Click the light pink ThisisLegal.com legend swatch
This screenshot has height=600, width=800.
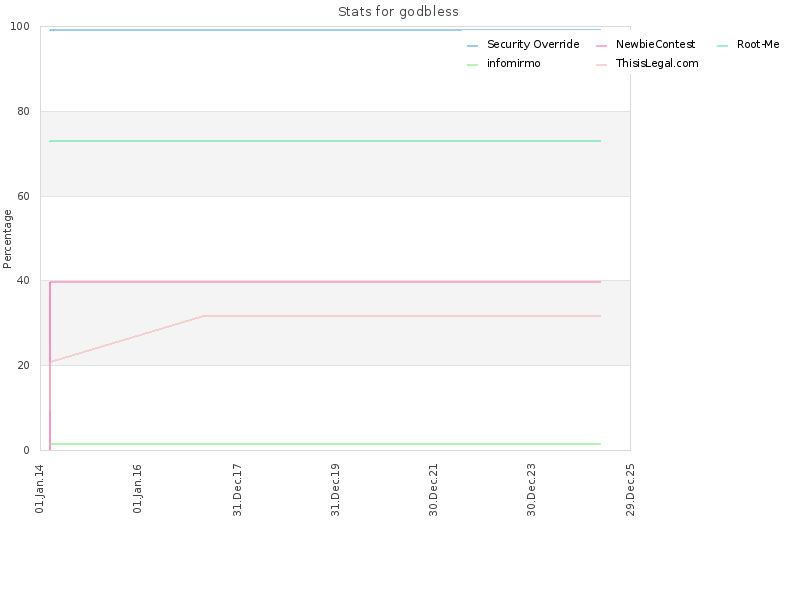[x=602, y=65]
